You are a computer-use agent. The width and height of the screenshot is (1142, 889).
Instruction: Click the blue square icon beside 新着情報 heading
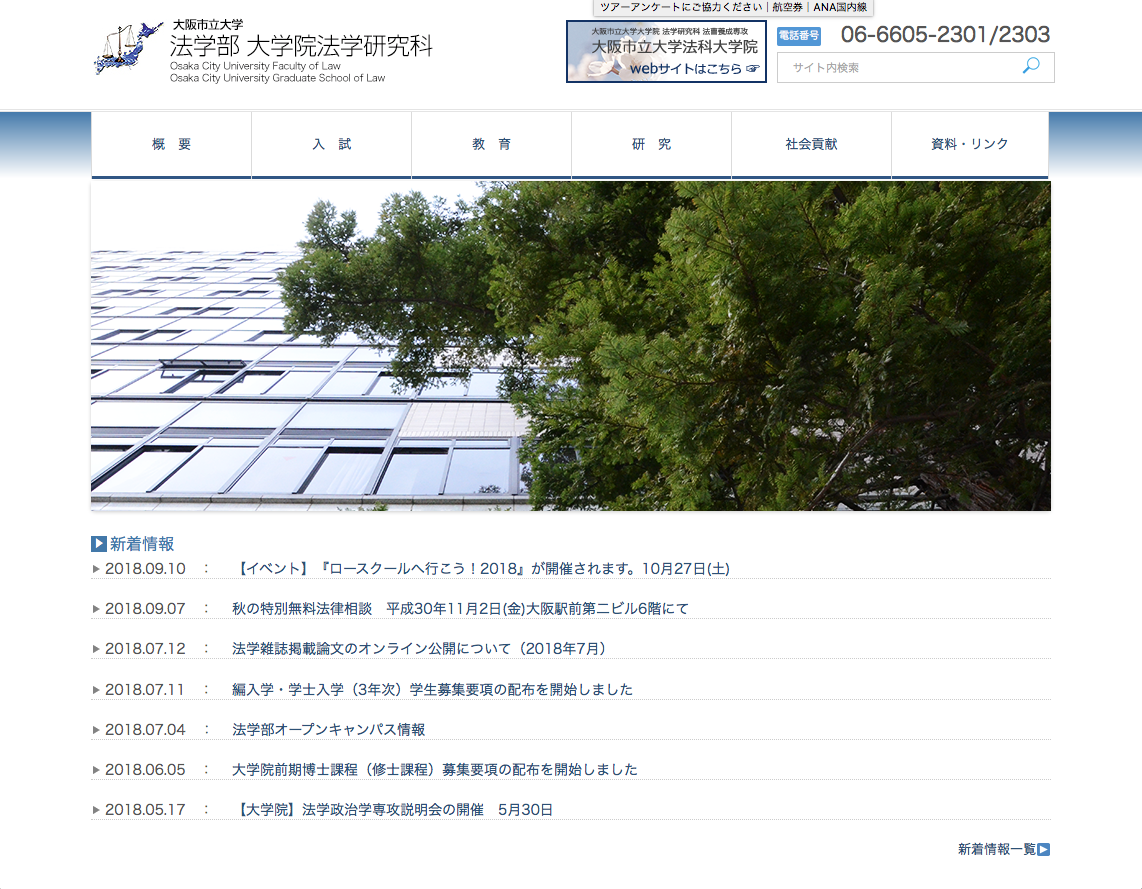[99, 544]
